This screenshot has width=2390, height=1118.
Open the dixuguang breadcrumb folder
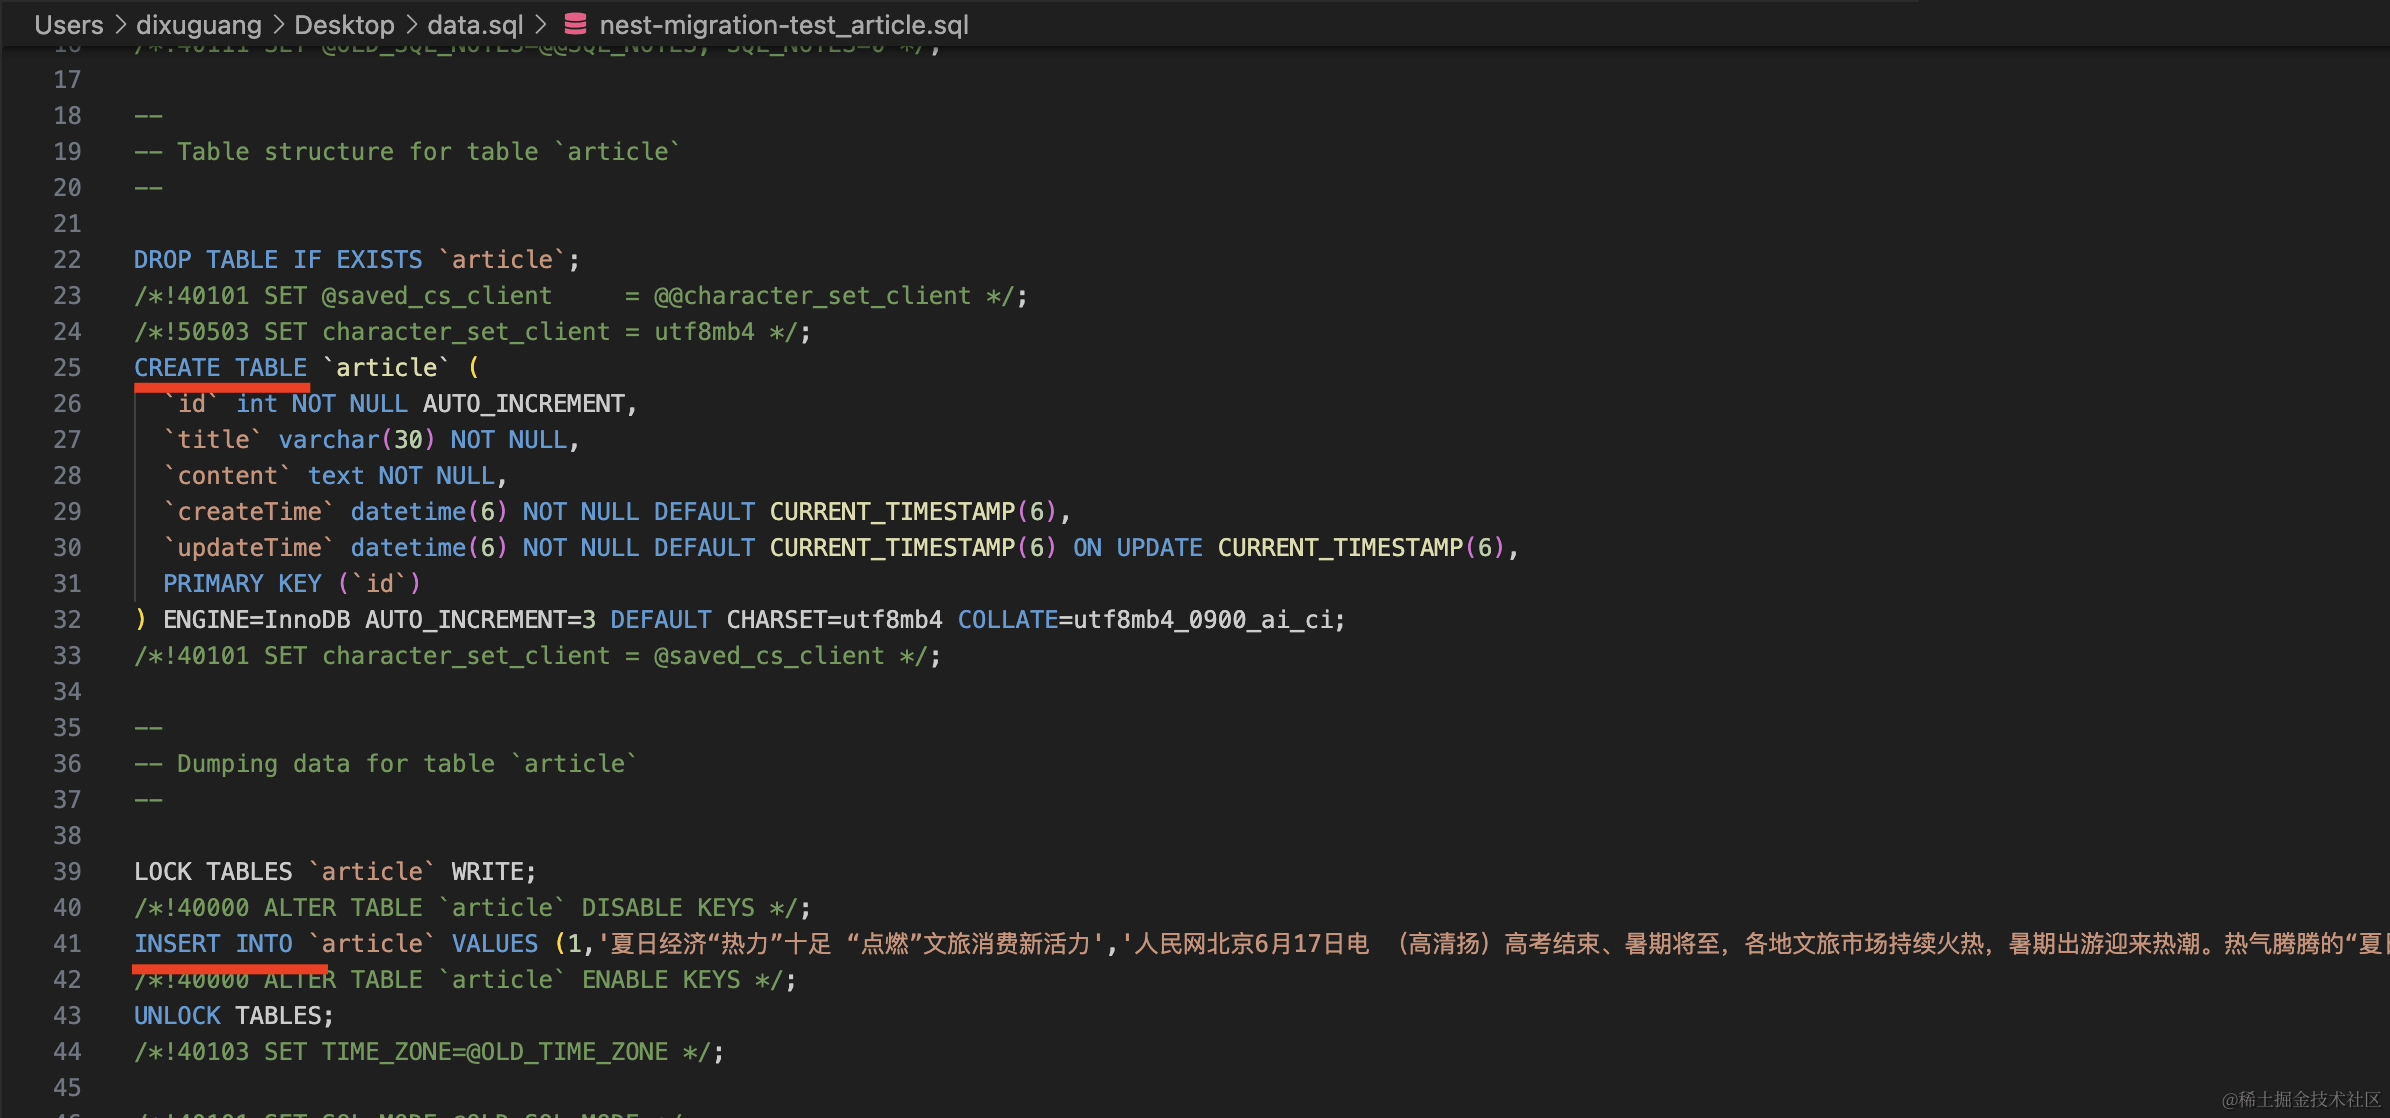[x=198, y=24]
